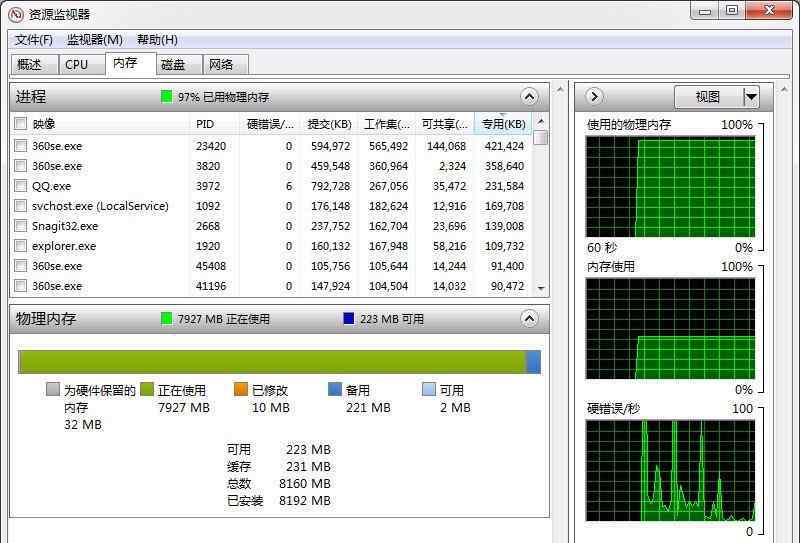Click the 总数 8160 MB value
Viewport: 800px width, 543px height.
click(x=305, y=483)
